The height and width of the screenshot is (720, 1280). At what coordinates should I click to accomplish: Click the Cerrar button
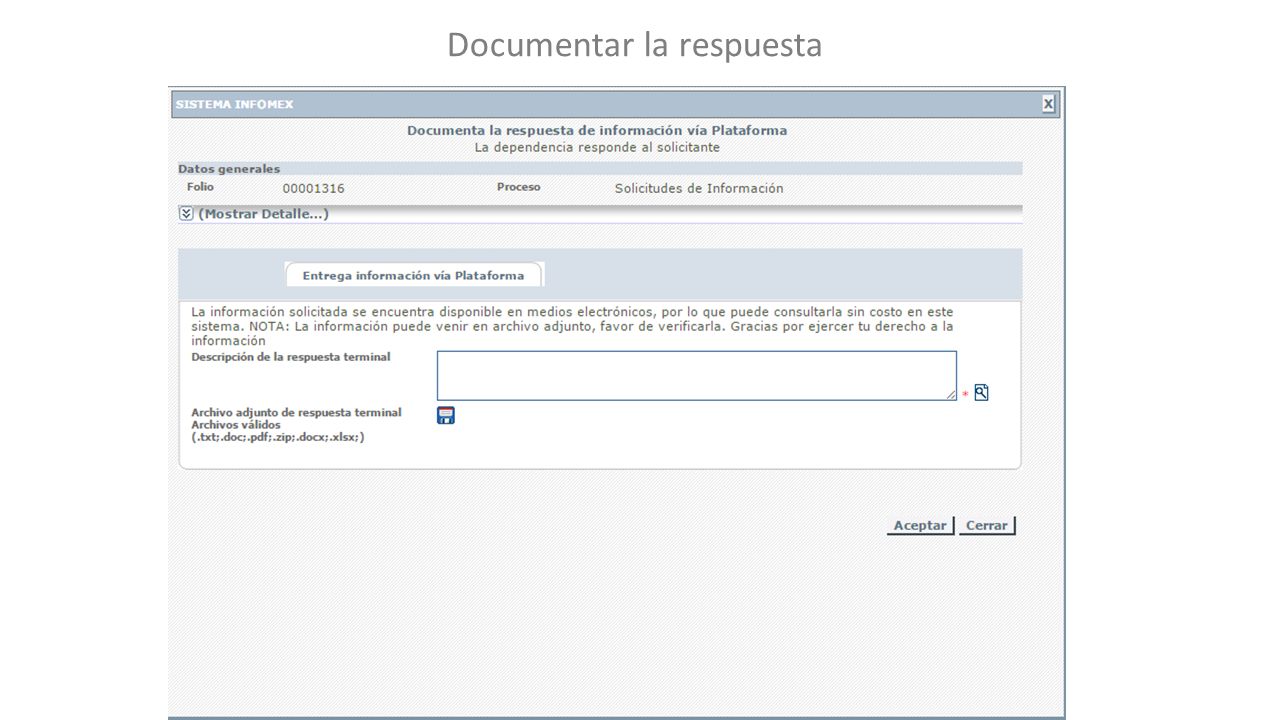click(x=987, y=526)
